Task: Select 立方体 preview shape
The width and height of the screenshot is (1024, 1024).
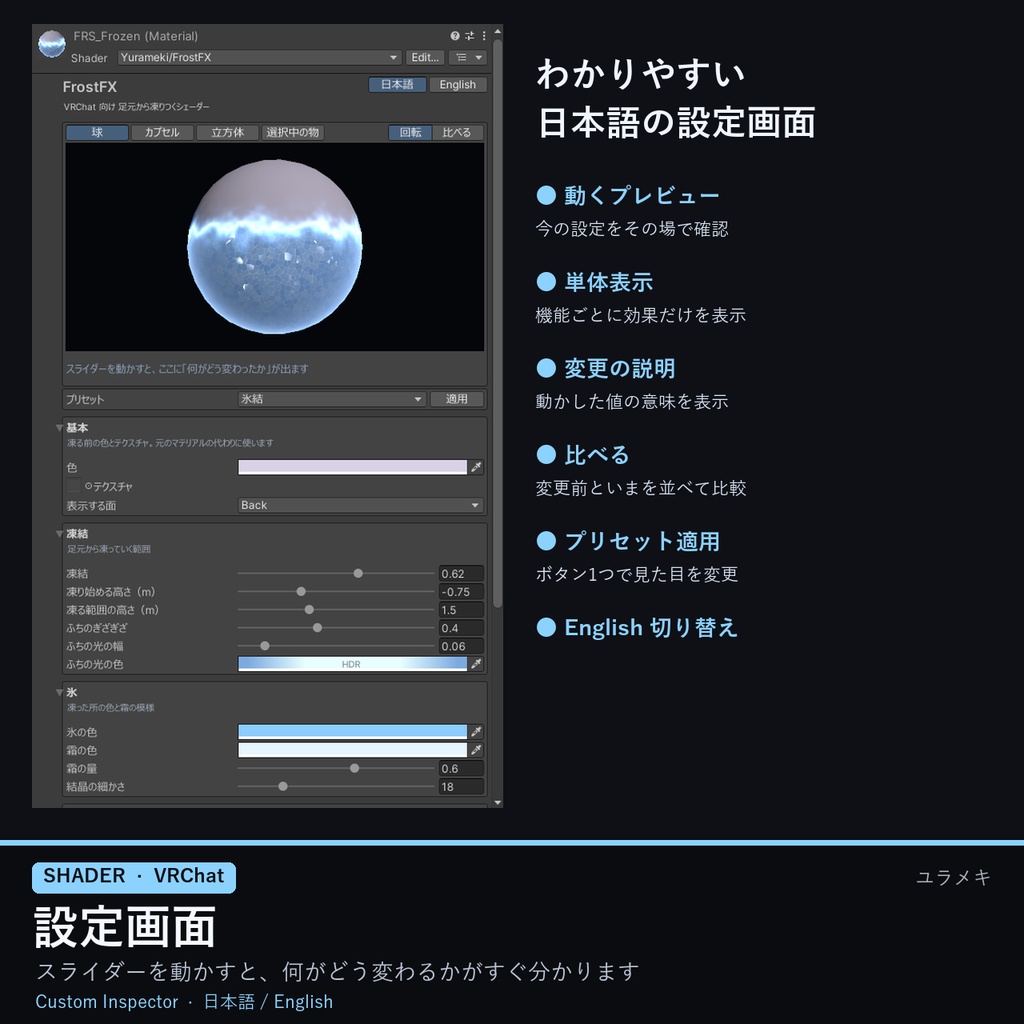Action: pyautogui.click(x=227, y=133)
